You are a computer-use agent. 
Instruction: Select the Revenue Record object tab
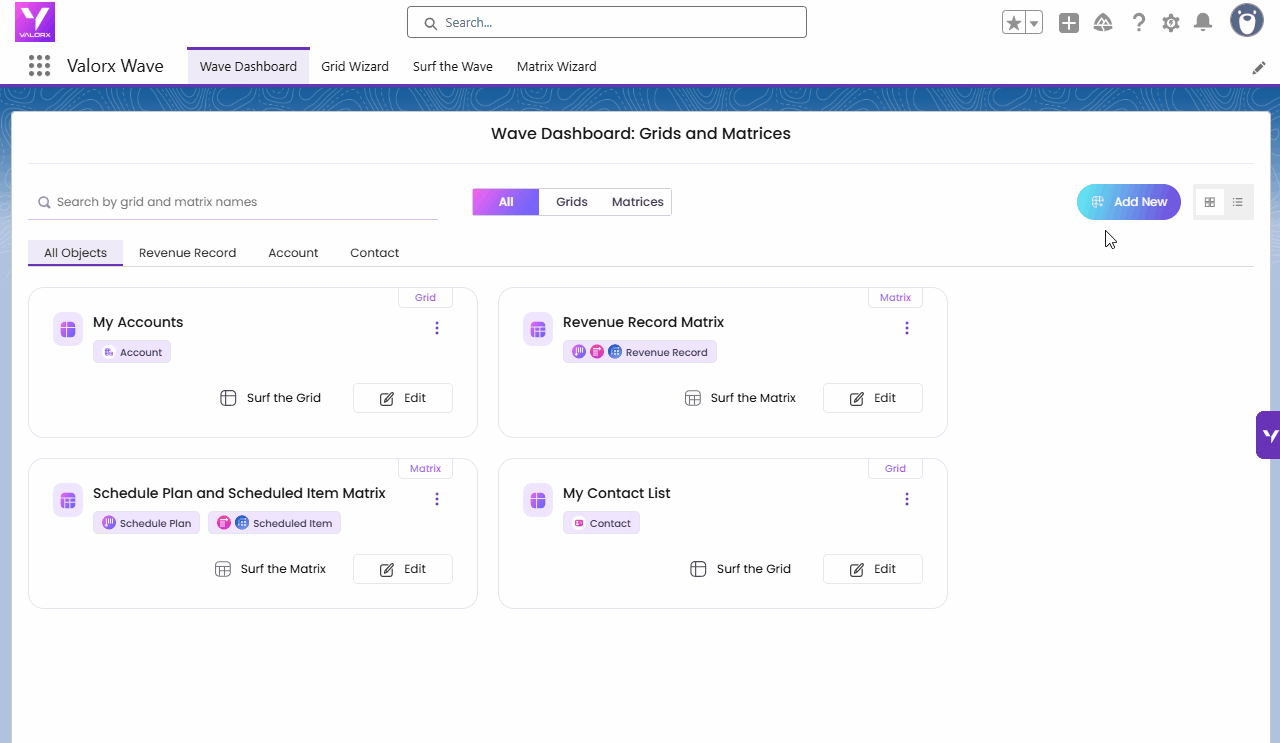click(187, 253)
